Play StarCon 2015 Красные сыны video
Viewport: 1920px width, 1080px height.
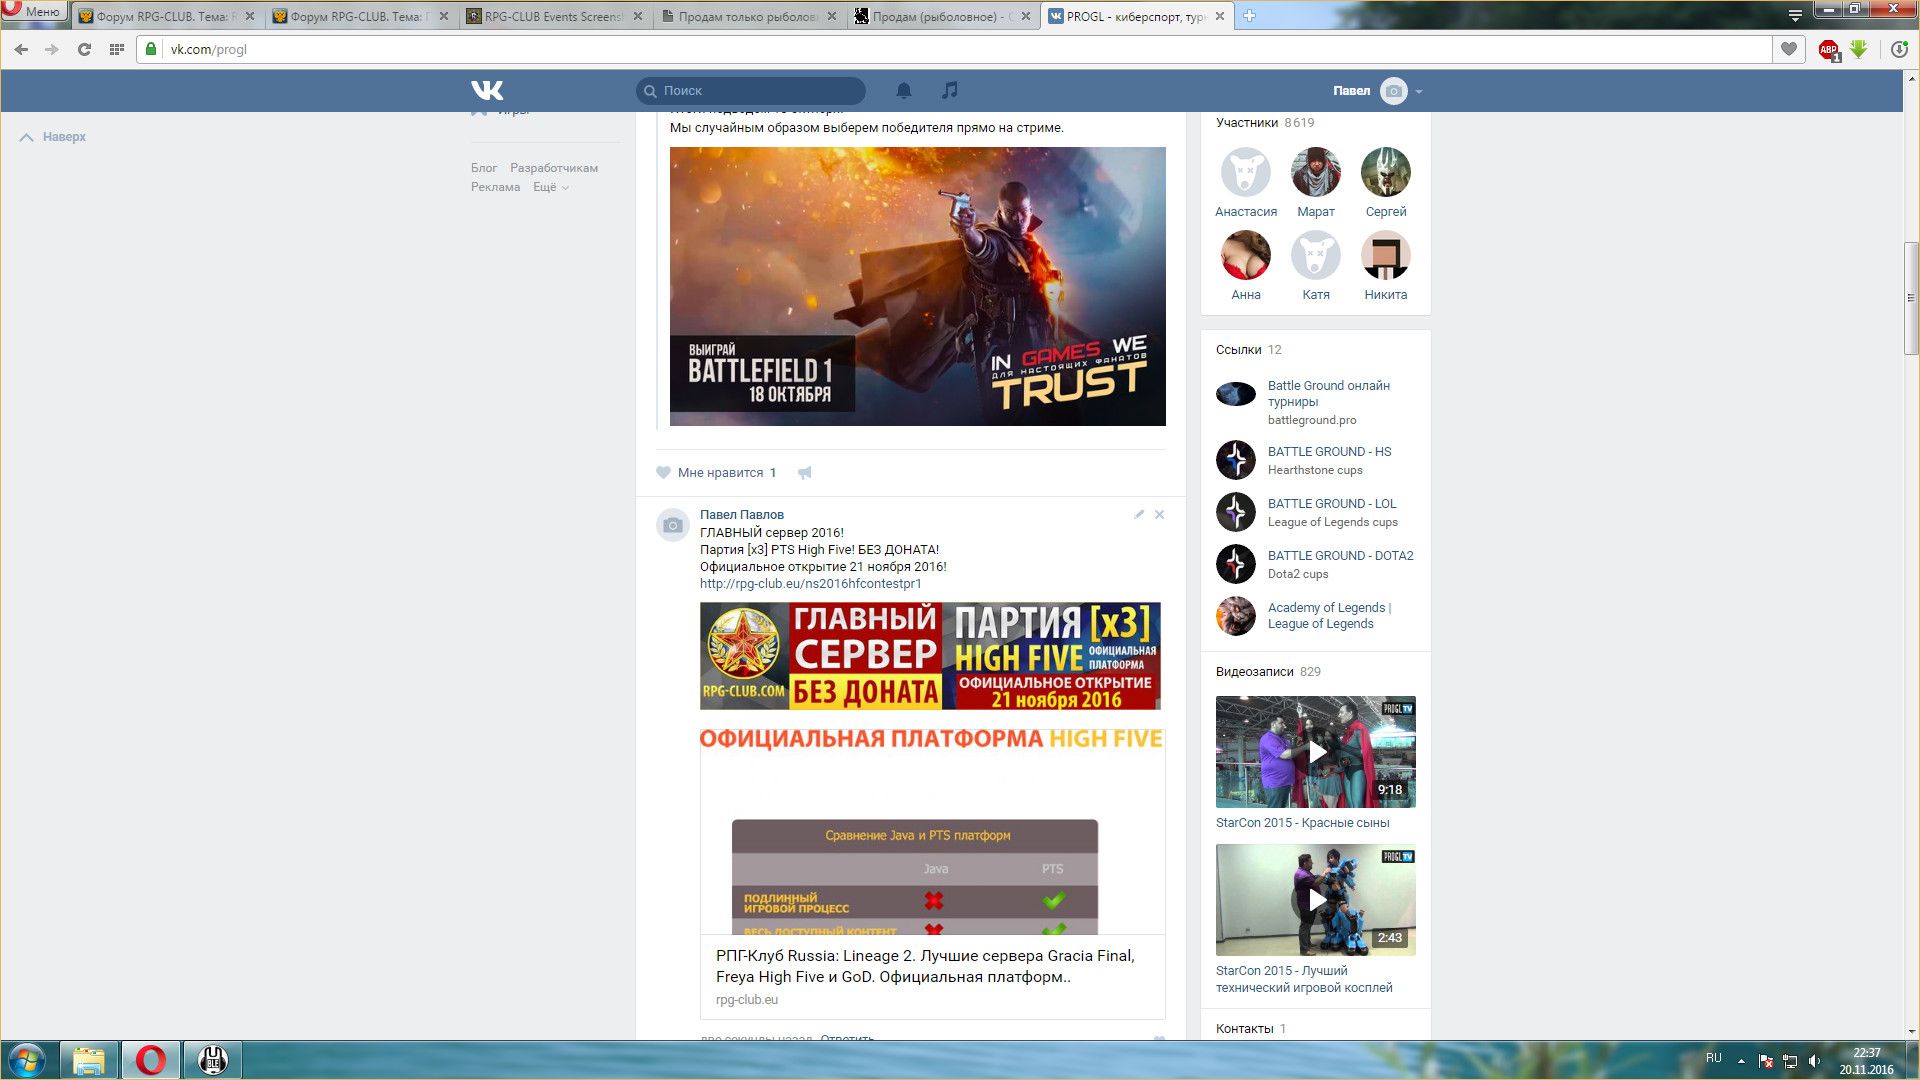click(x=1316, y=752)
